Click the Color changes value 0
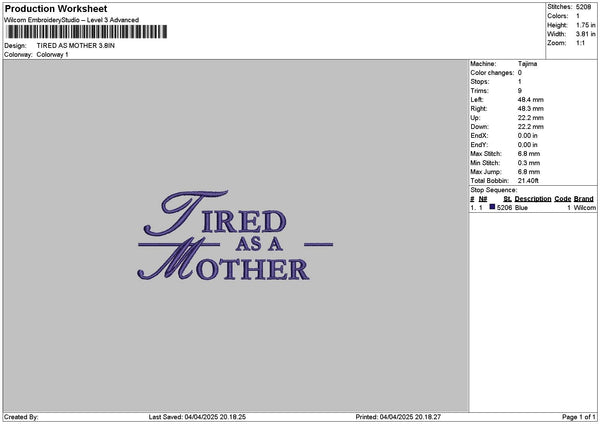The width and height of the screenshot is (600, 424). 520,73
